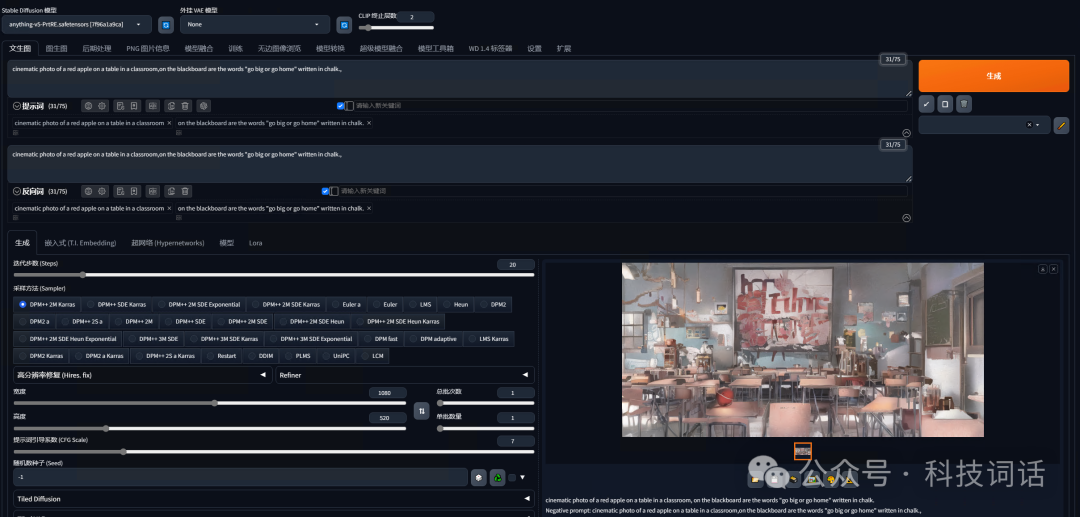Image resolution: width=1080 pixels, height=517 pixels.
Task: Click the VAE model refresh icon
Action: 344,24
